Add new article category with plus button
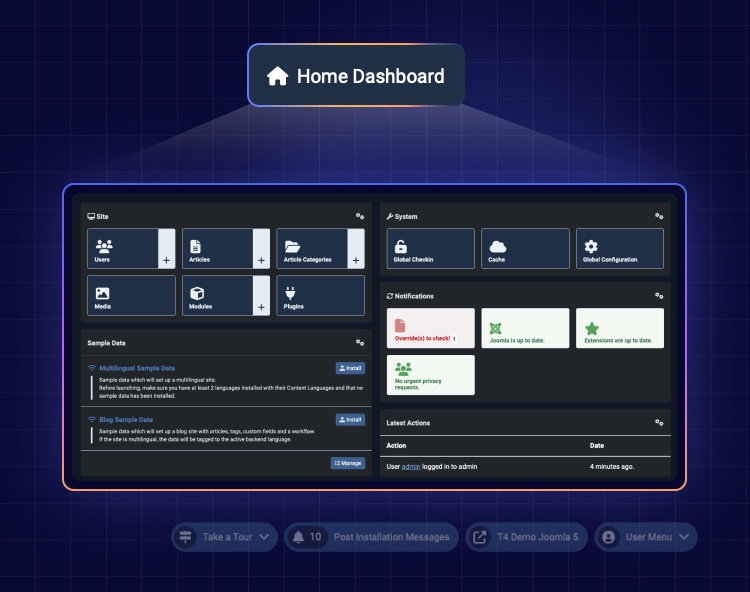This screenshot has height=592, width=750. 356,248
